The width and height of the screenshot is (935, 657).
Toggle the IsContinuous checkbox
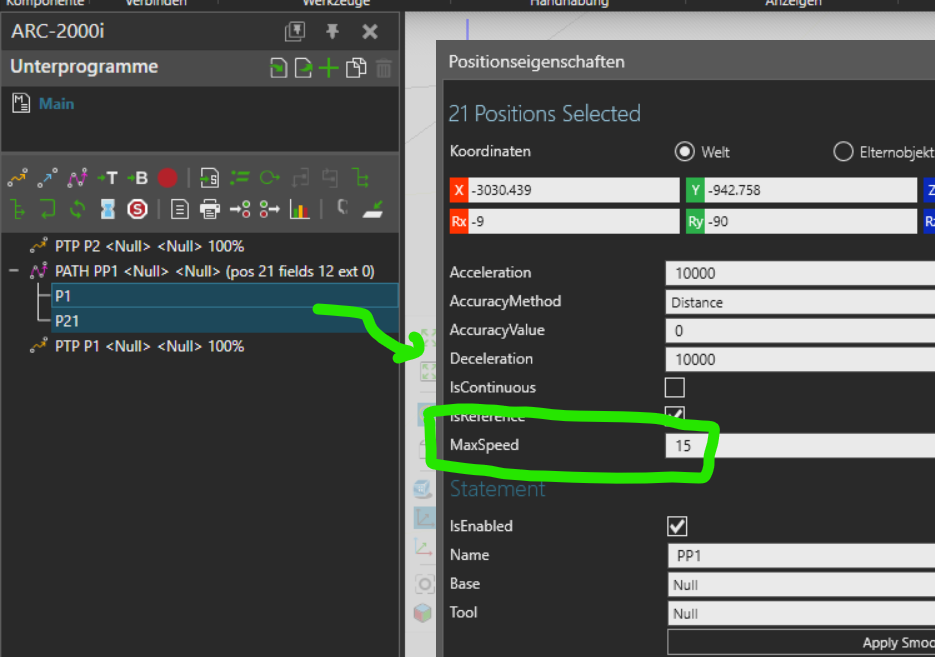(x=674, y=388)
